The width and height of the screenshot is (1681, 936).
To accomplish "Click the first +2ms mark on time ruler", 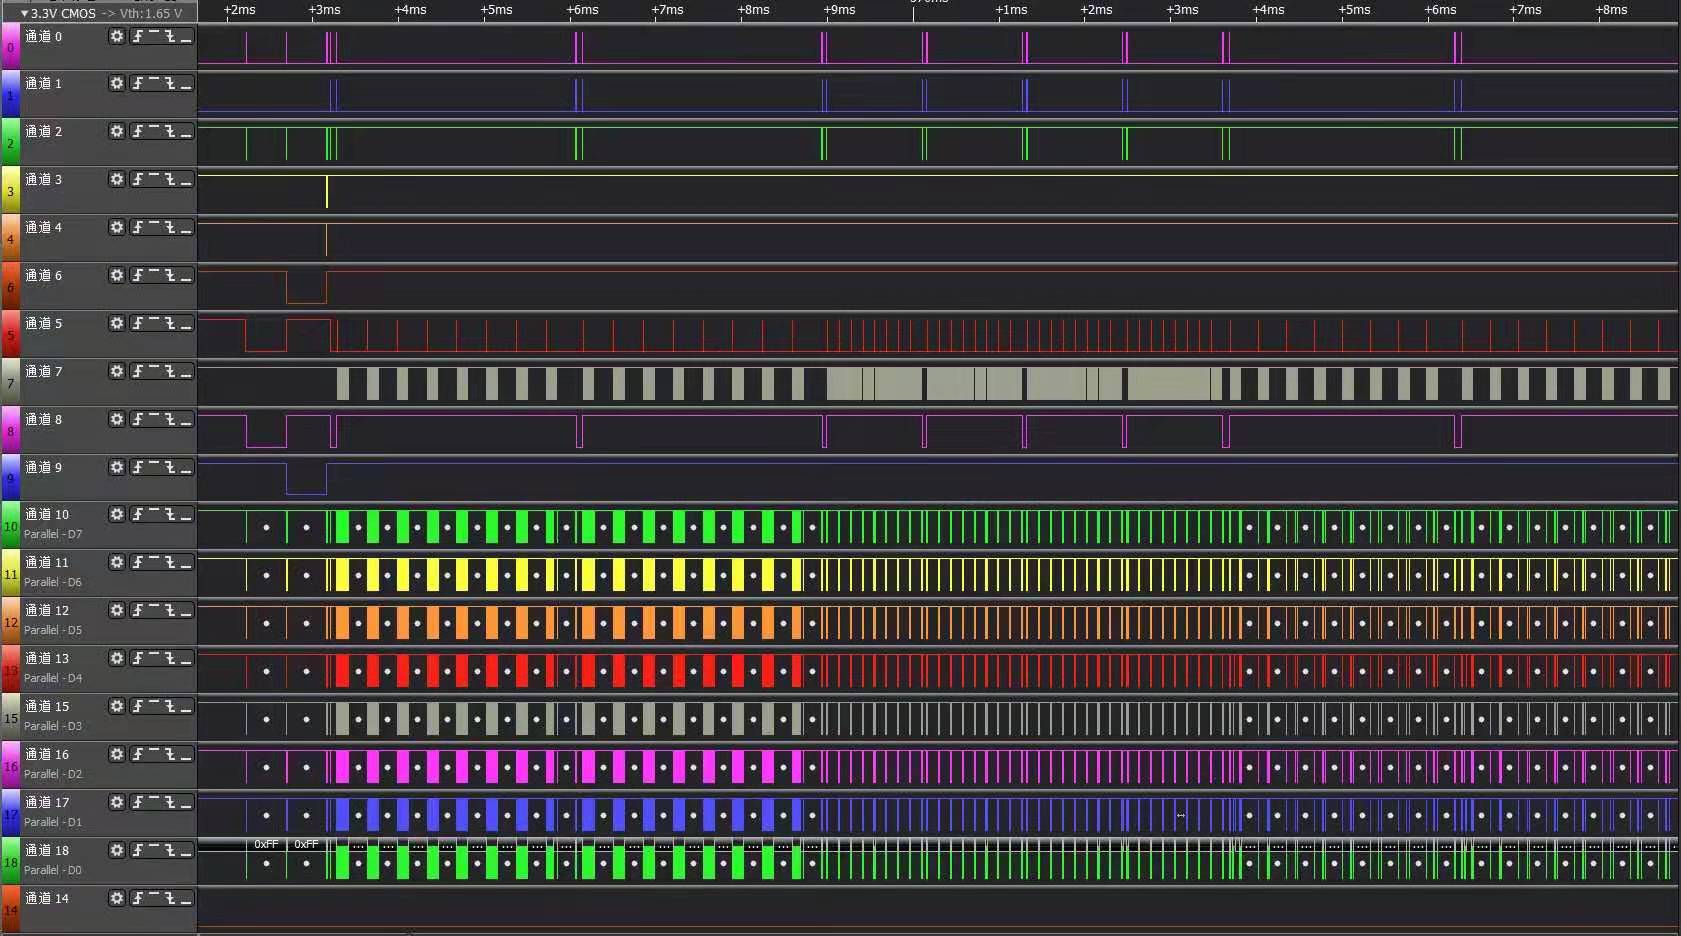I will pyautogui.click(x=239, y=10).
